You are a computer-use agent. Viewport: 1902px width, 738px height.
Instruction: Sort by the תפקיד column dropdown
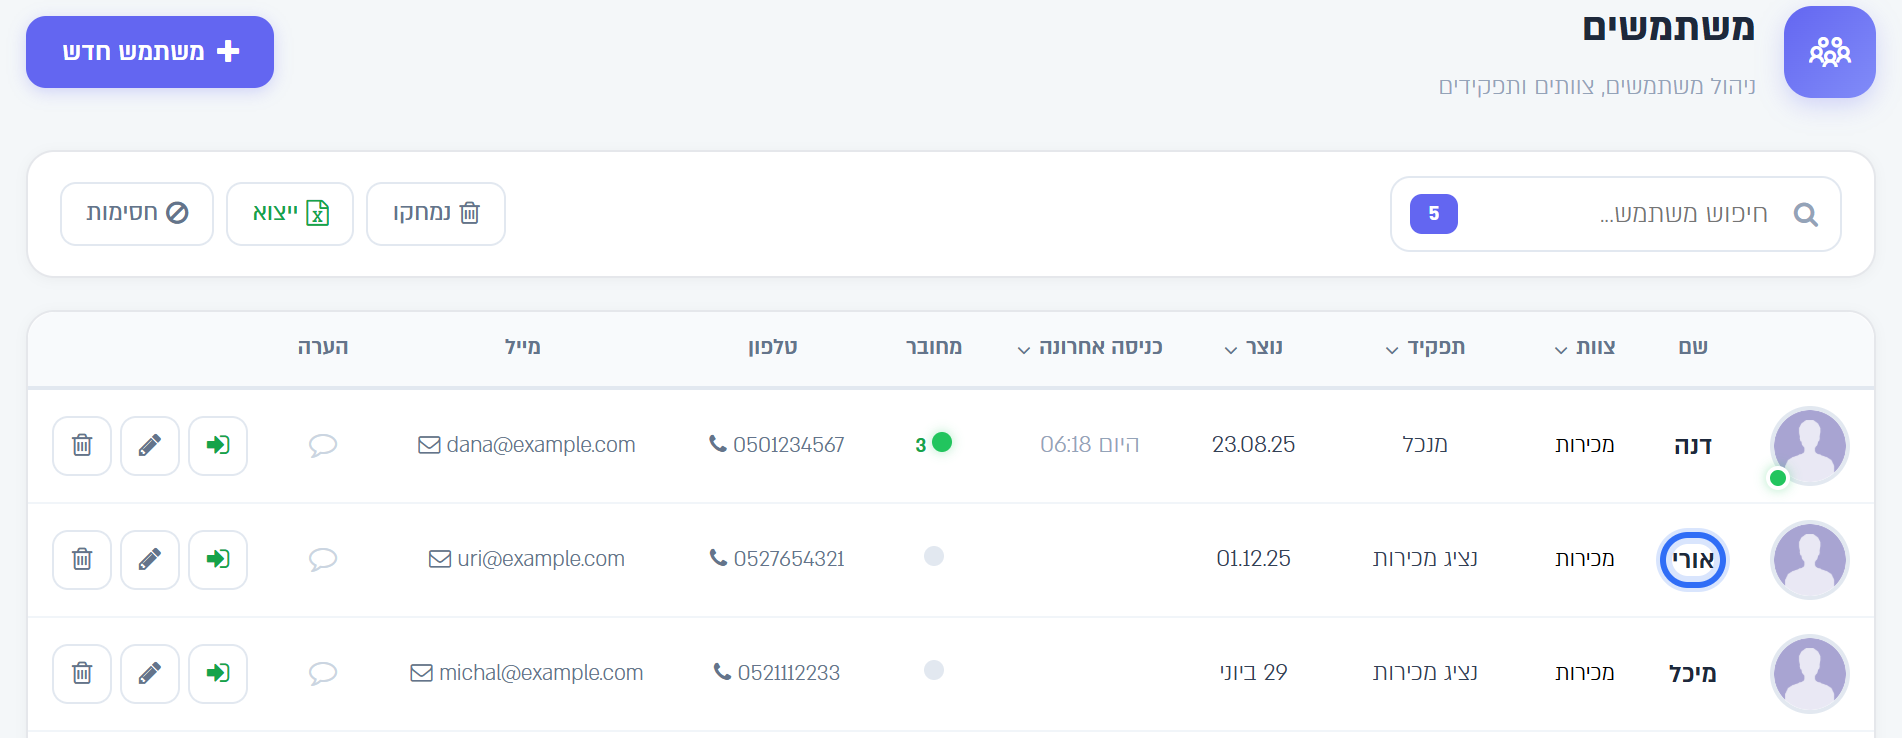1425,347
